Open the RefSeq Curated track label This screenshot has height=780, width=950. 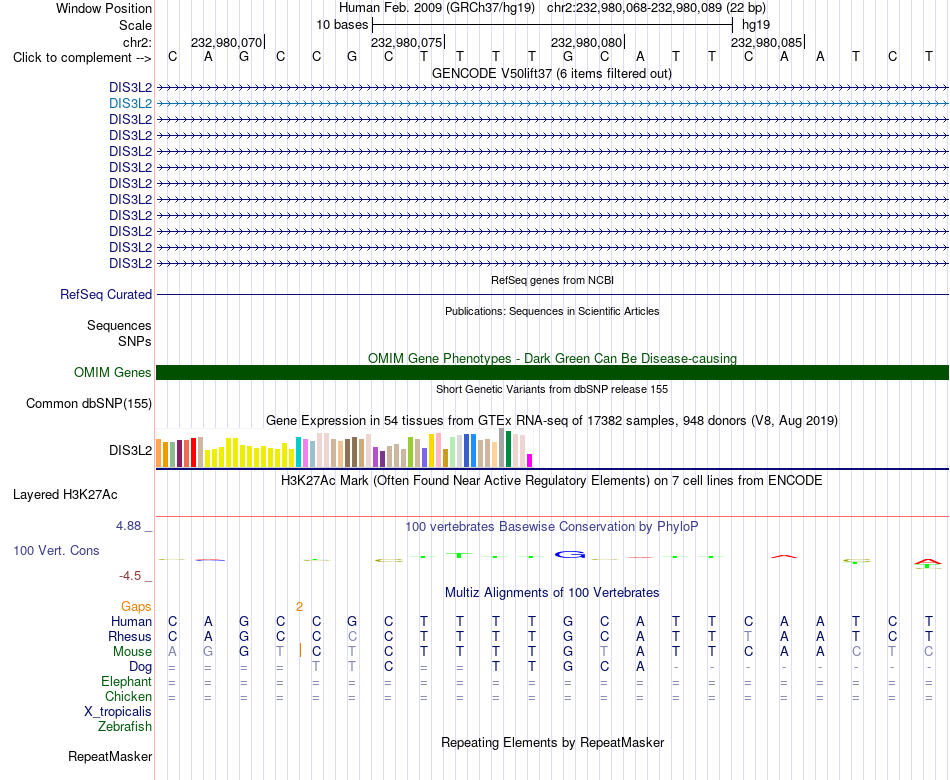[106, 294]
